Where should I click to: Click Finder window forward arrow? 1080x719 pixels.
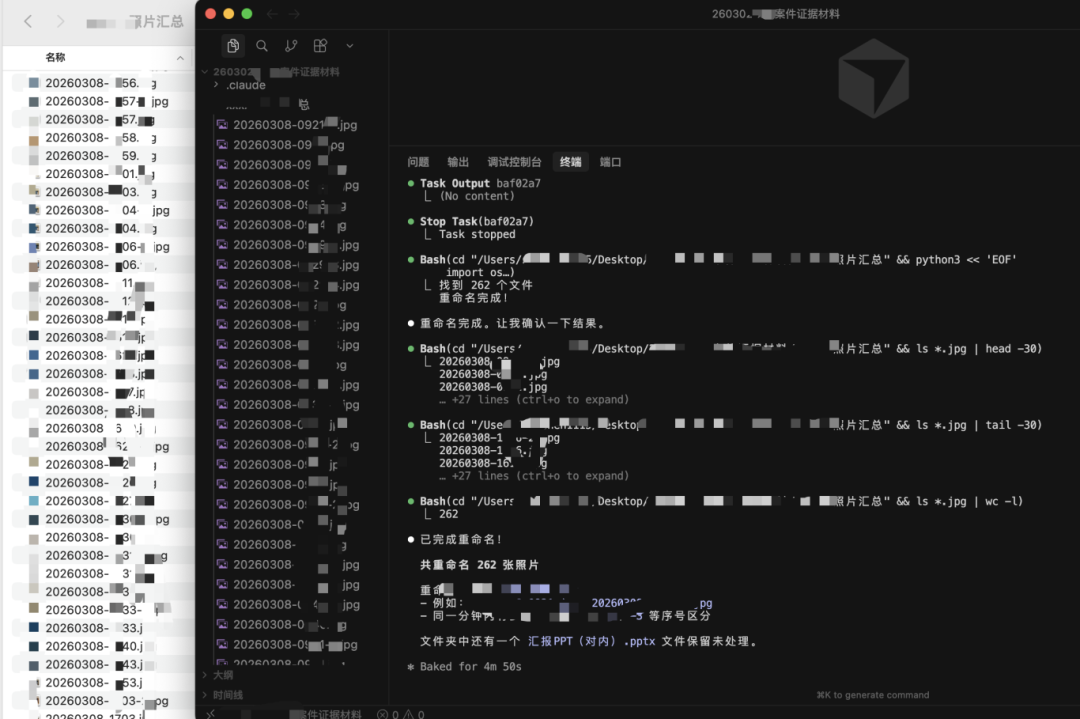(61, 21)
